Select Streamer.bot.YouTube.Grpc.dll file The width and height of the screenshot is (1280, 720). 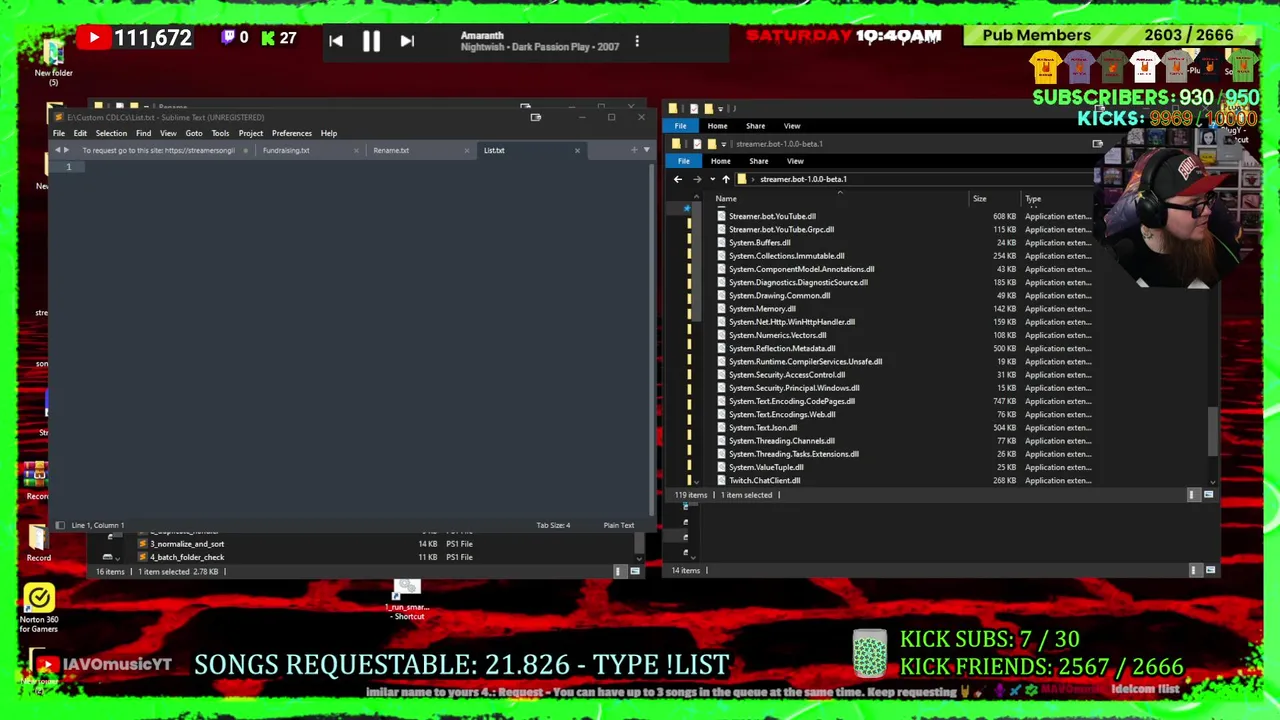pos(781,229)
